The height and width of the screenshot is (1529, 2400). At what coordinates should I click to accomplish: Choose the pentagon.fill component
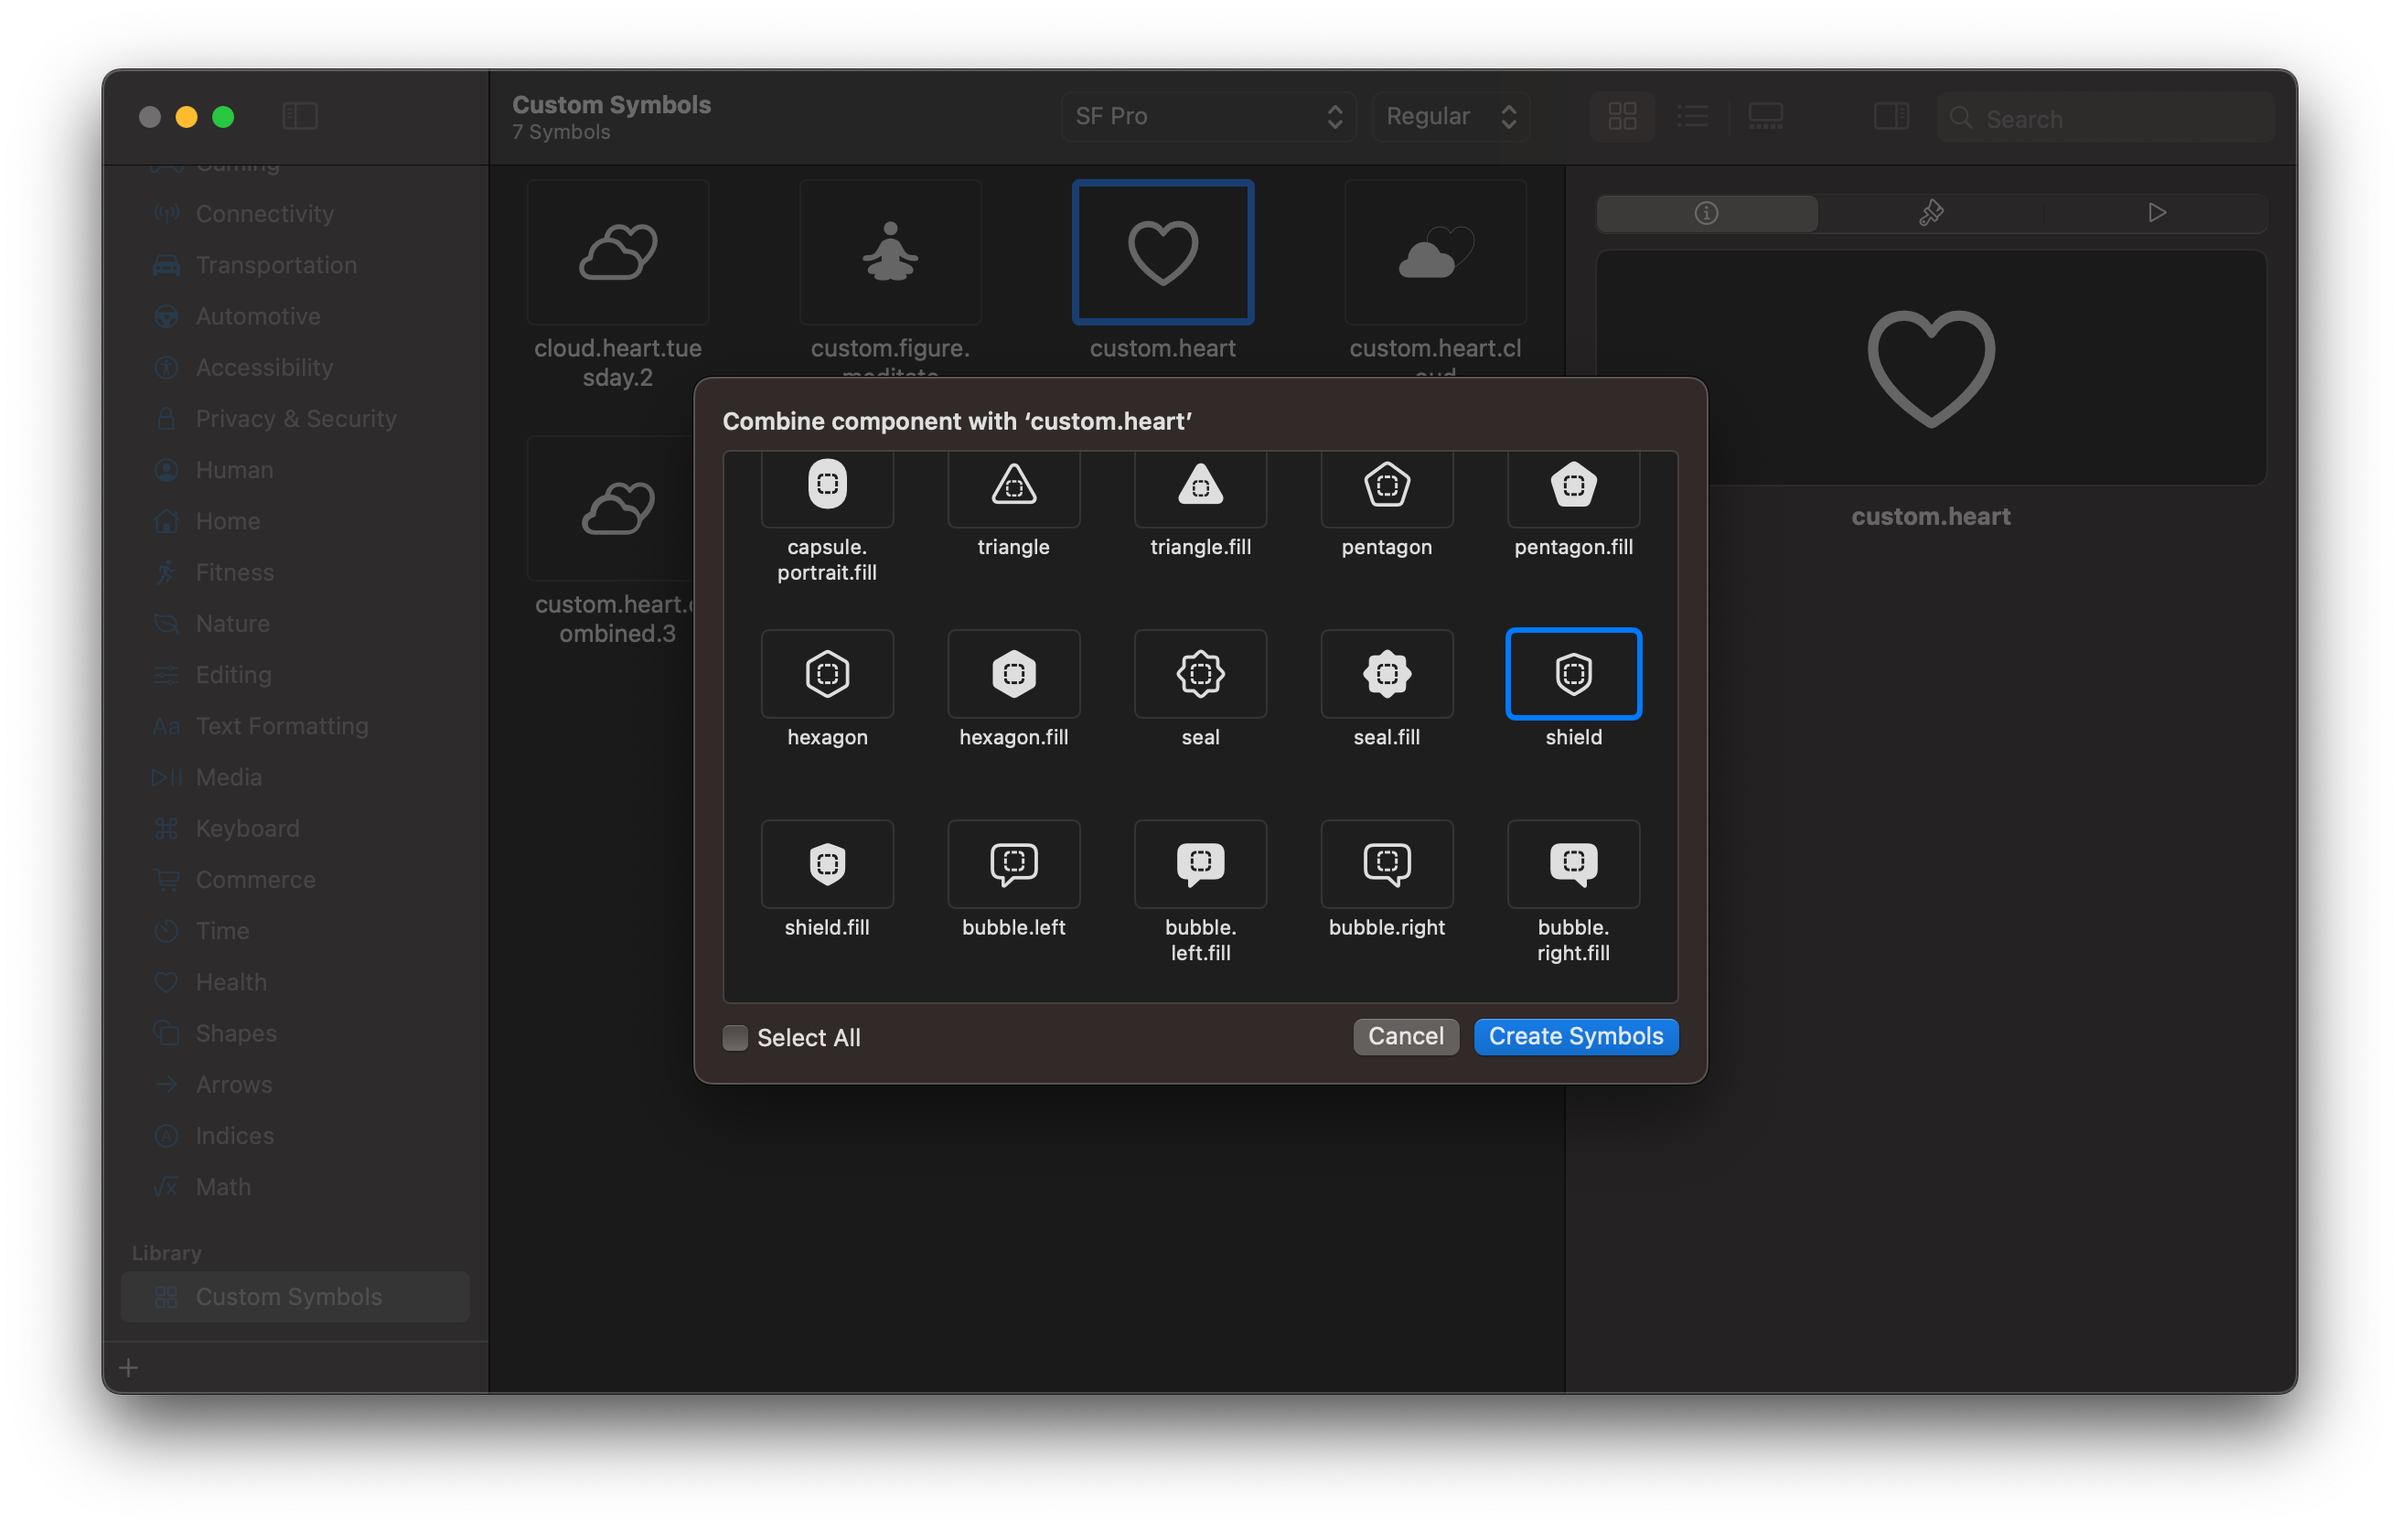coord(1572,489)
